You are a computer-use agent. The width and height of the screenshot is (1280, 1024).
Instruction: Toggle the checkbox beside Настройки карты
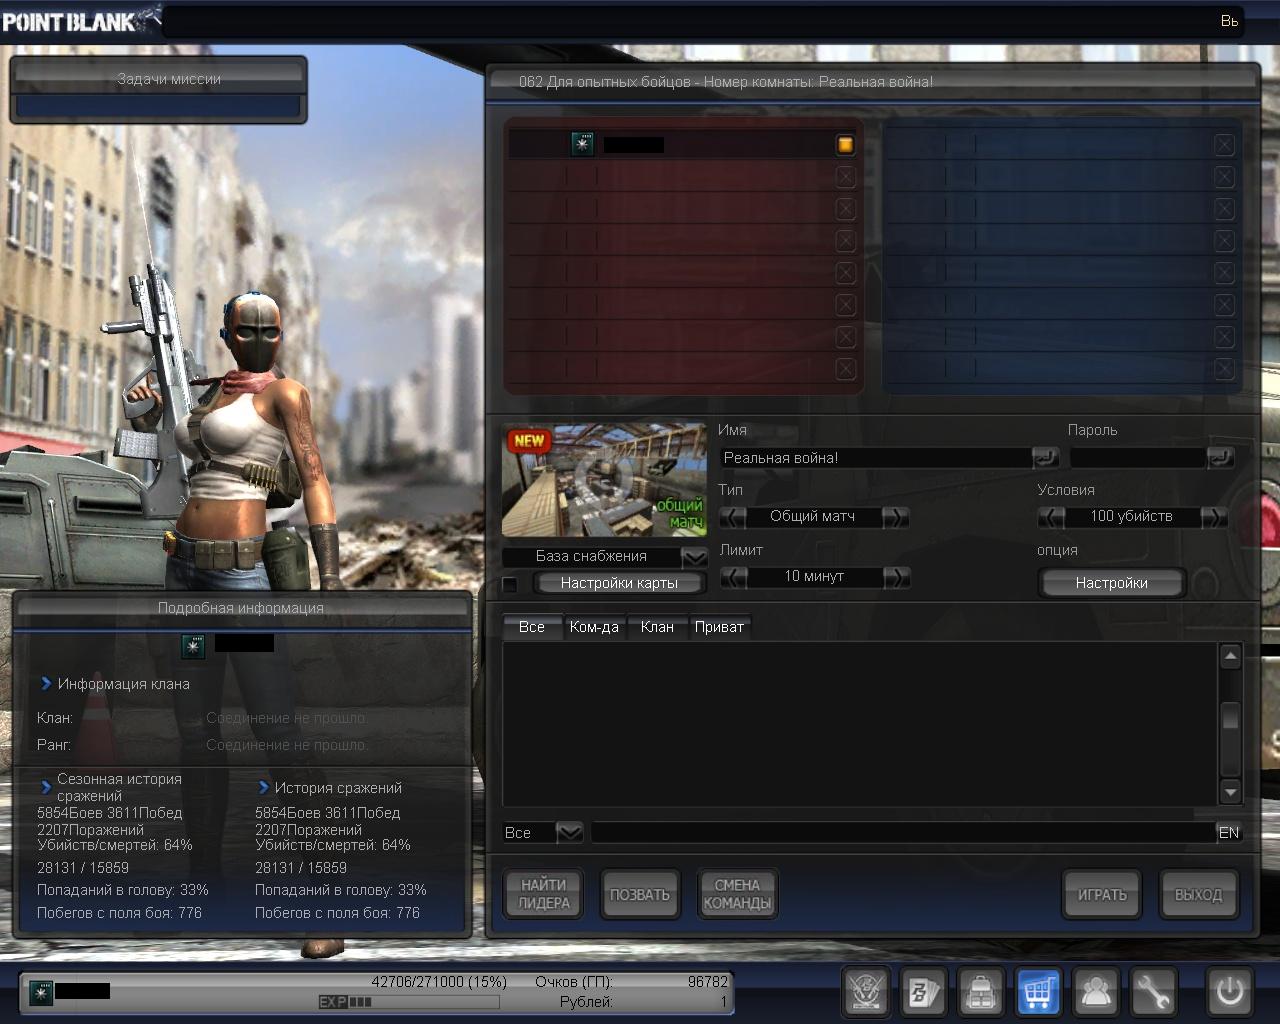pos(510,584)
